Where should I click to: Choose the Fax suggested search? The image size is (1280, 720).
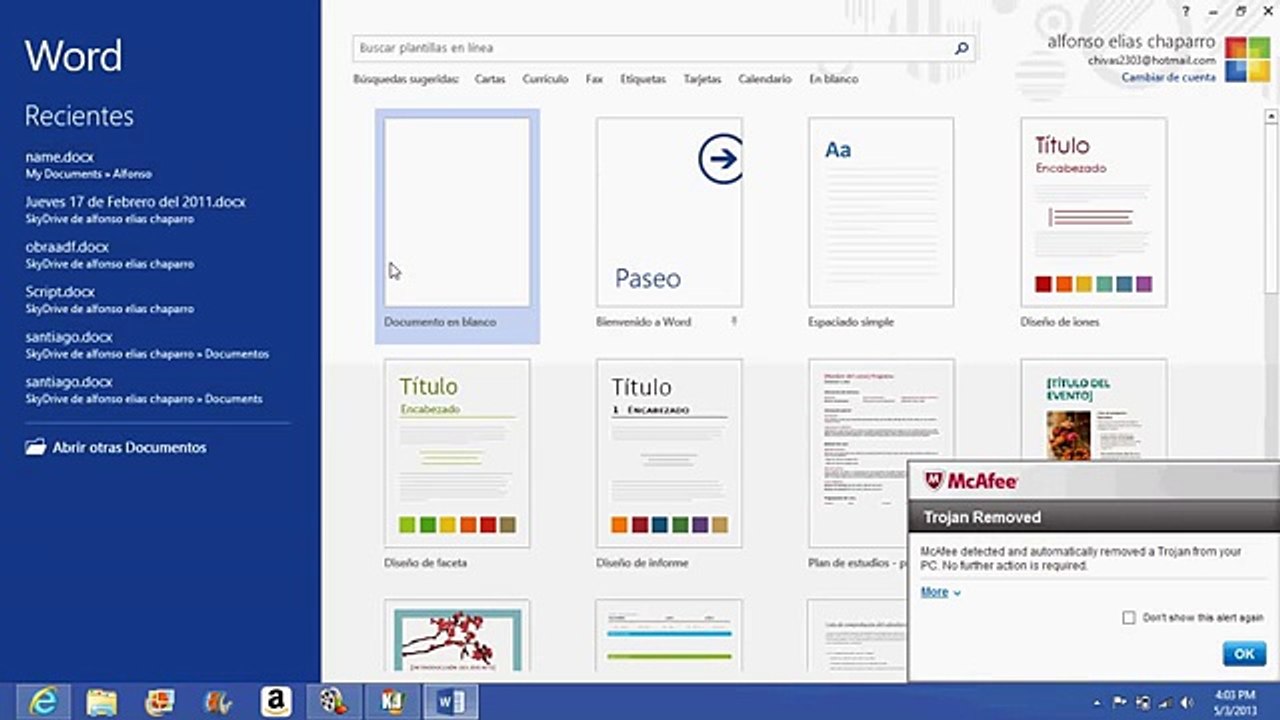click(x=594, y=79)
